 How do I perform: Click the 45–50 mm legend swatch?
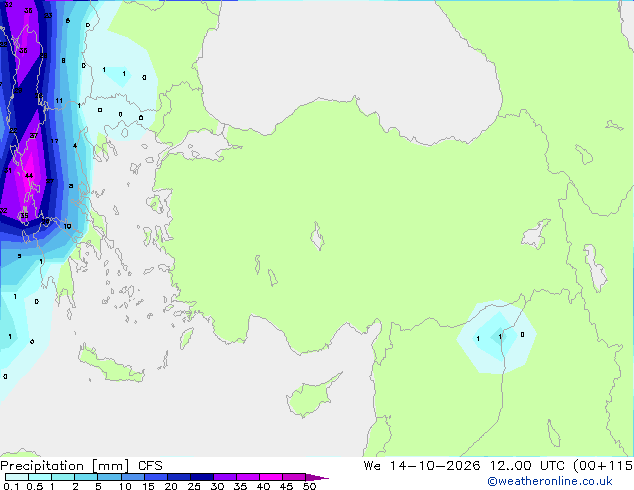click(294, 477)
